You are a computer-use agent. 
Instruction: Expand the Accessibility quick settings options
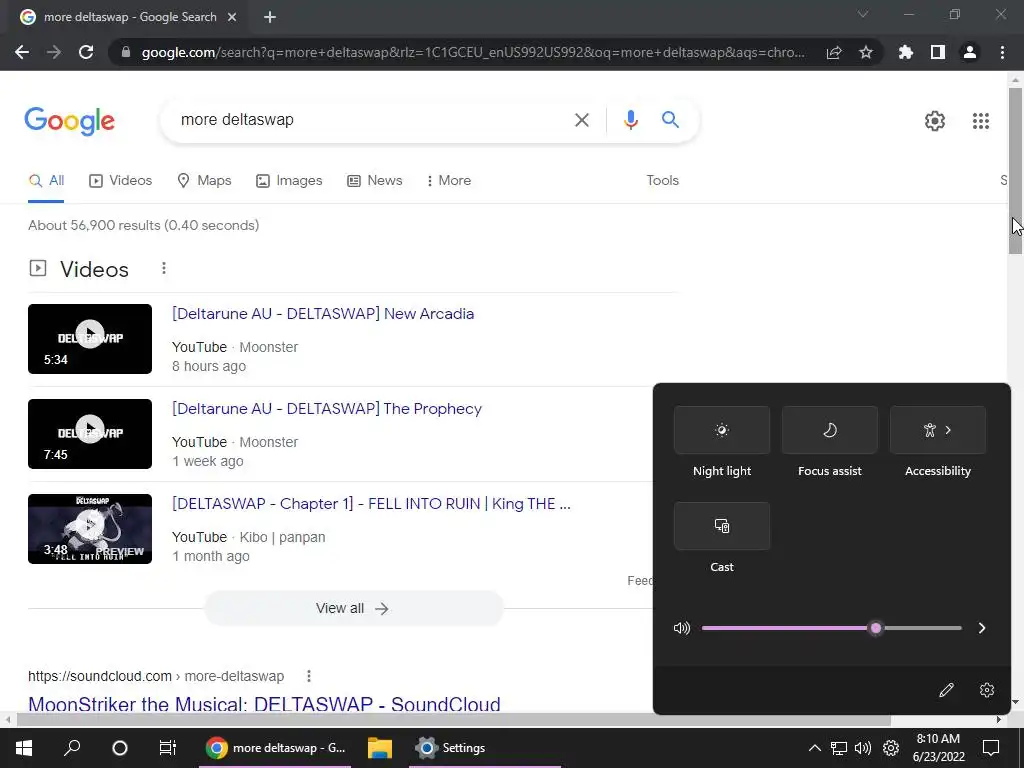click(x=938, y=430)
